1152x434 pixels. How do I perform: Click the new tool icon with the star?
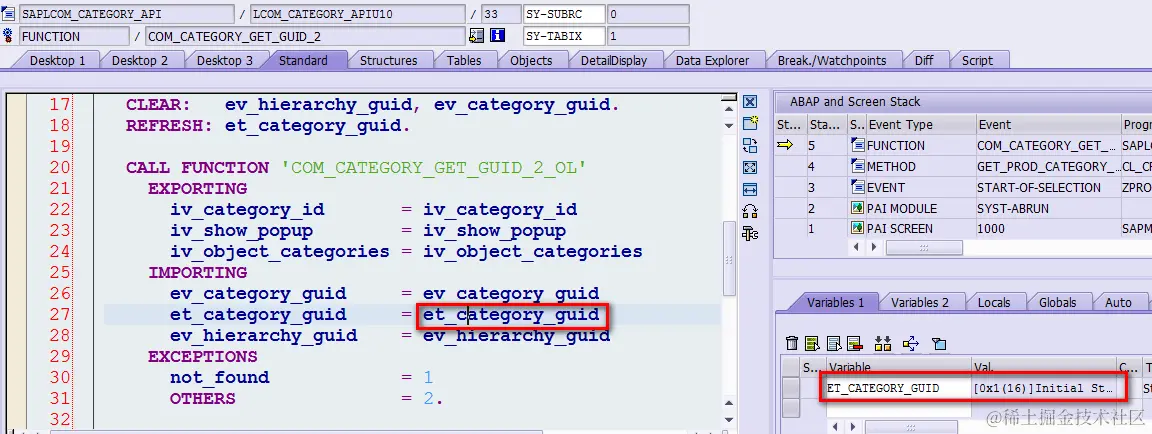pos(750,123)
